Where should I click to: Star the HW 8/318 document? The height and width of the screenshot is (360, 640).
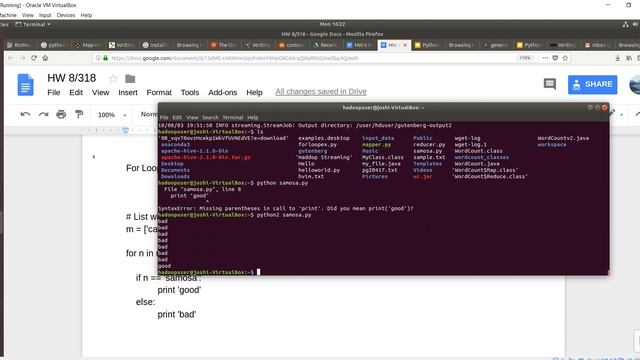113,78
